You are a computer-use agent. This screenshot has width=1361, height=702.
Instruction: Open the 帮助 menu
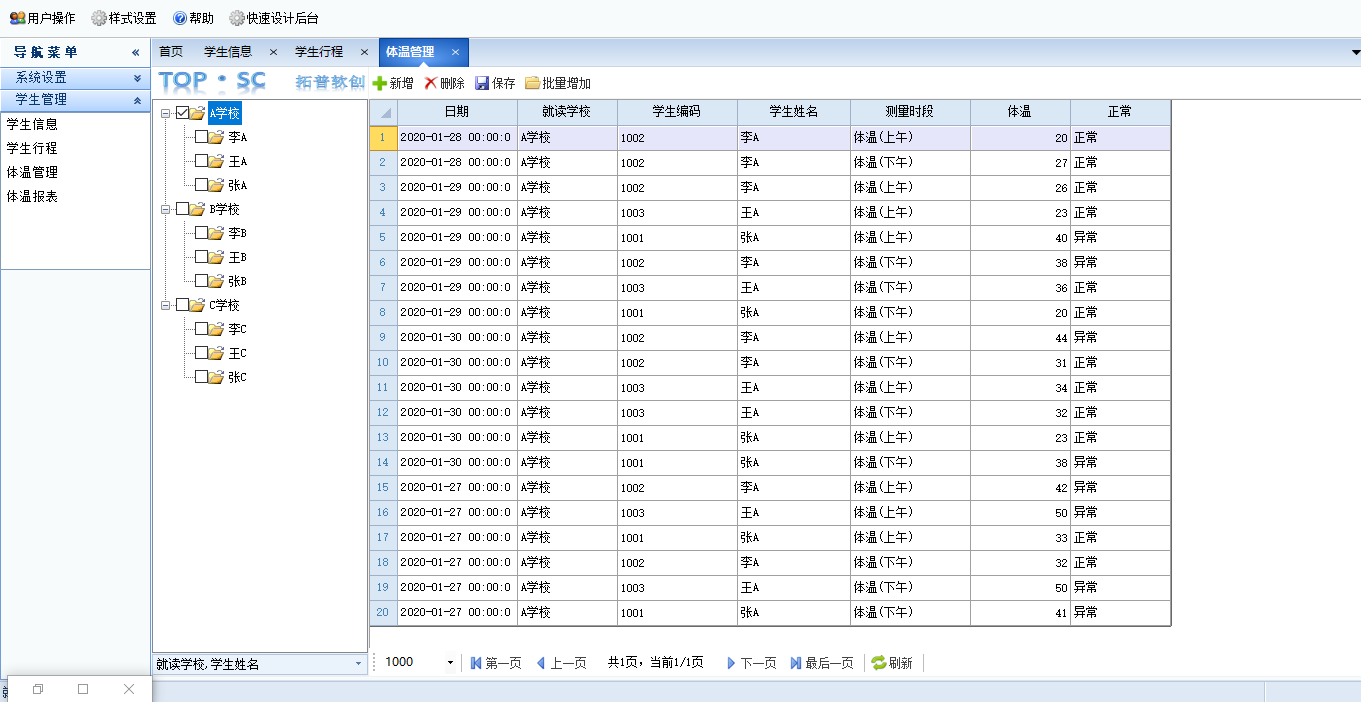[193, 18]
